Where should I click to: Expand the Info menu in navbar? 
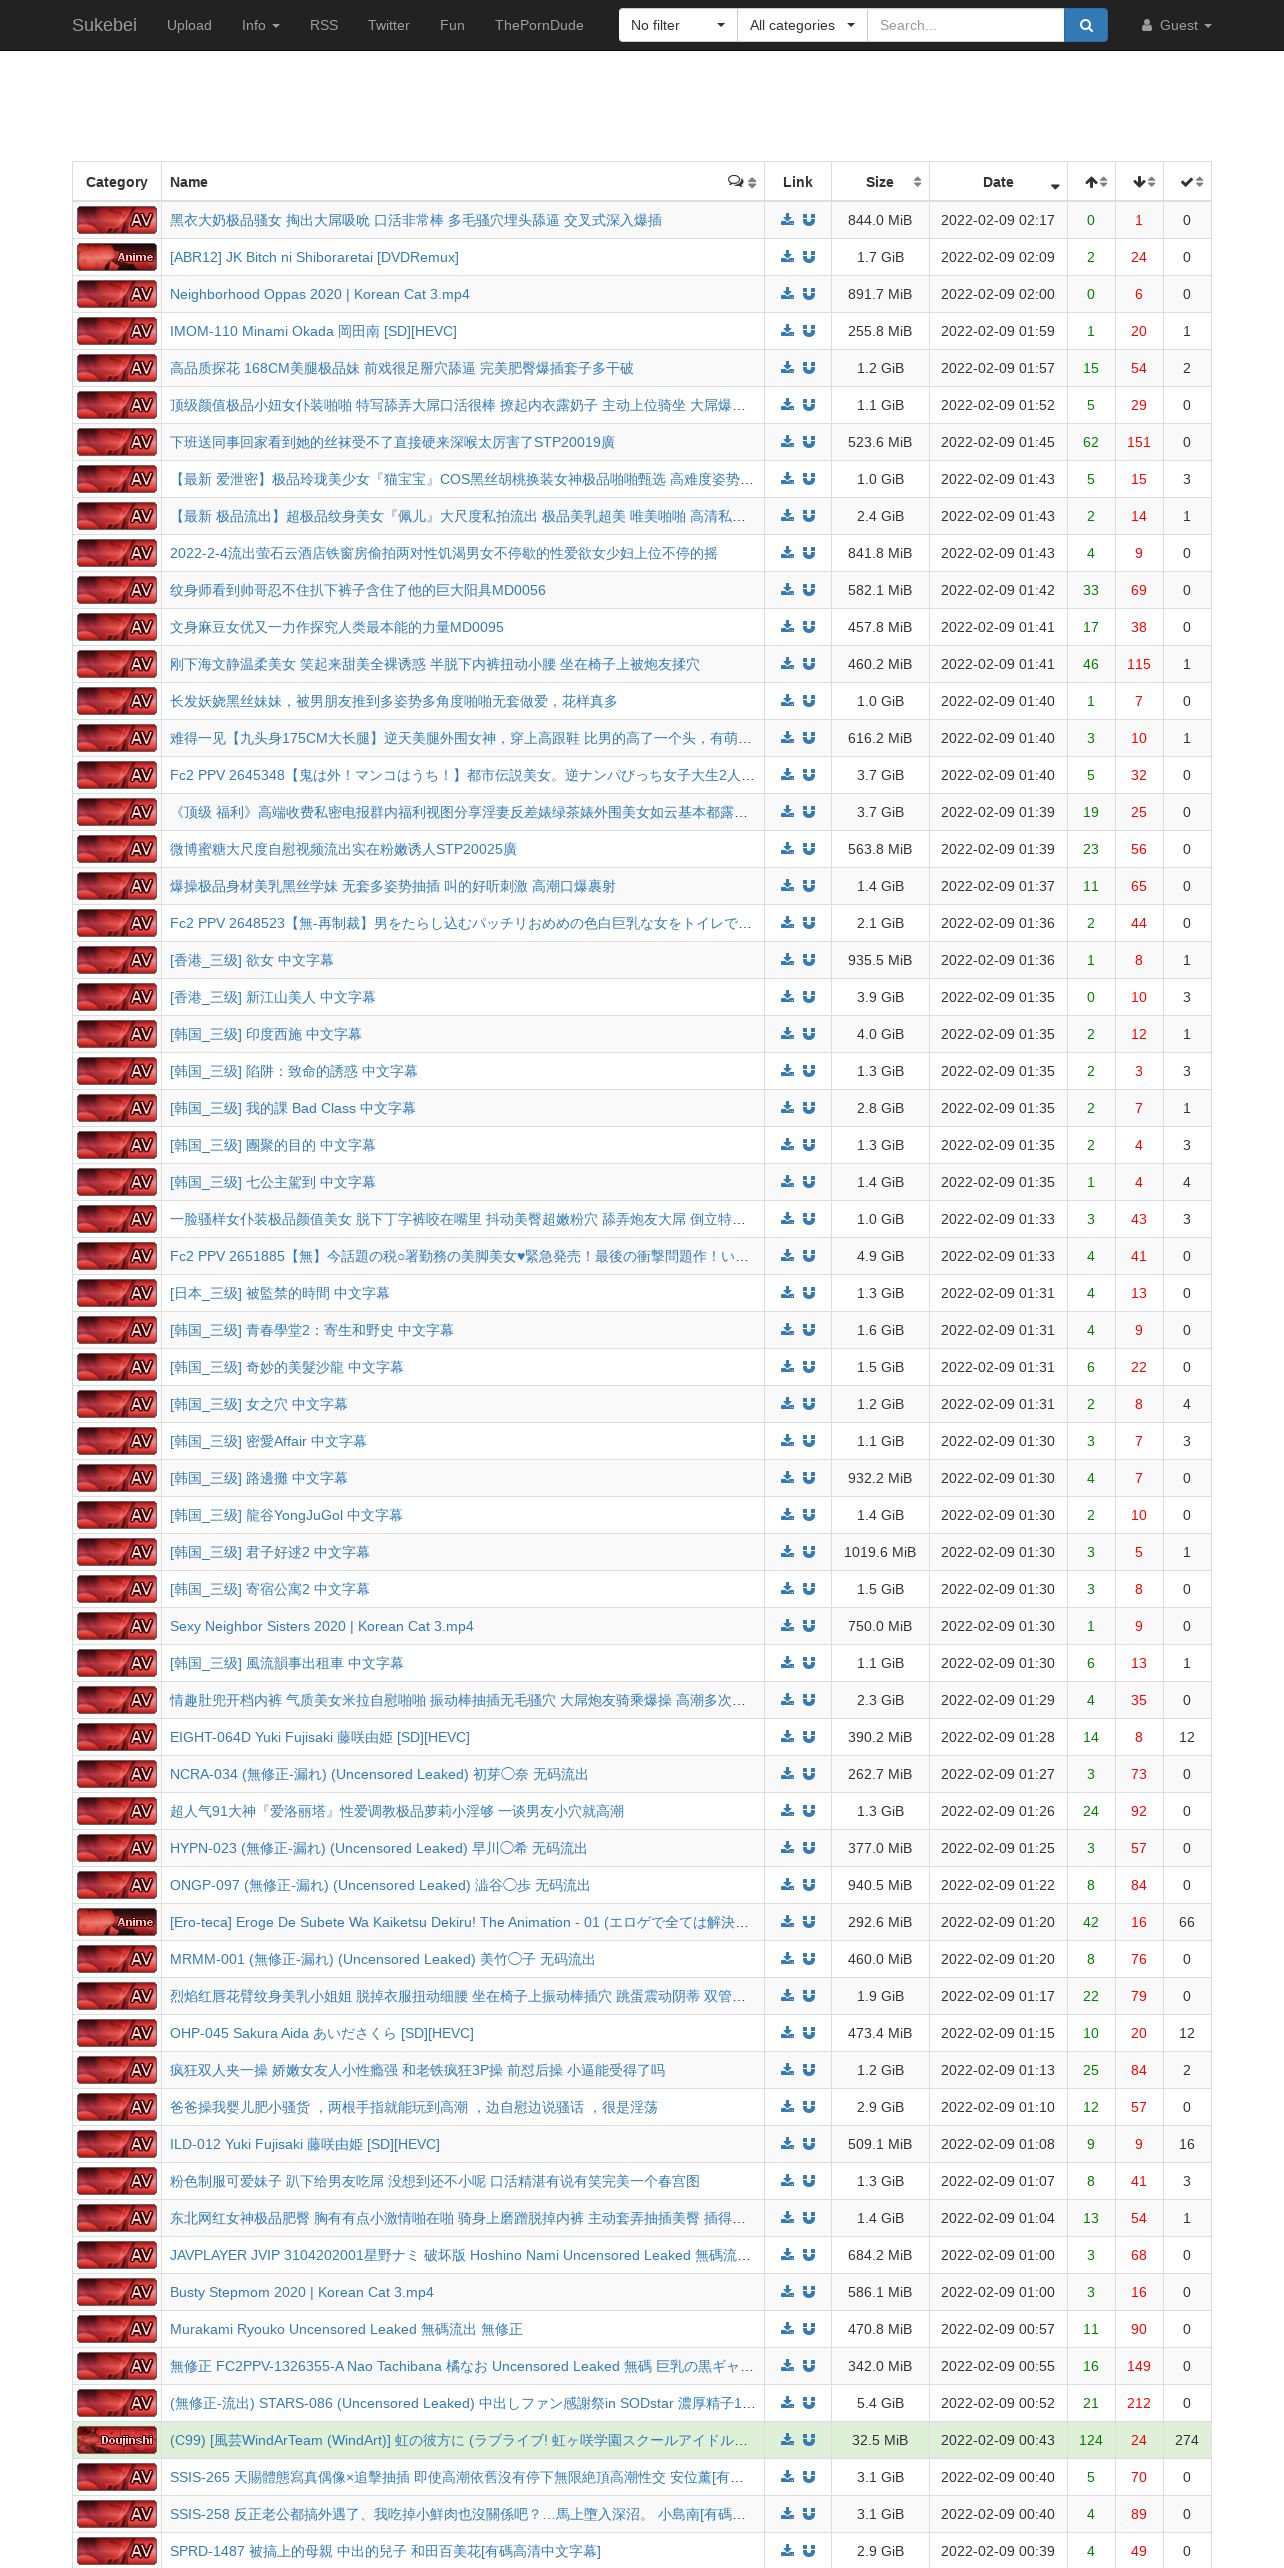[260, 25]
